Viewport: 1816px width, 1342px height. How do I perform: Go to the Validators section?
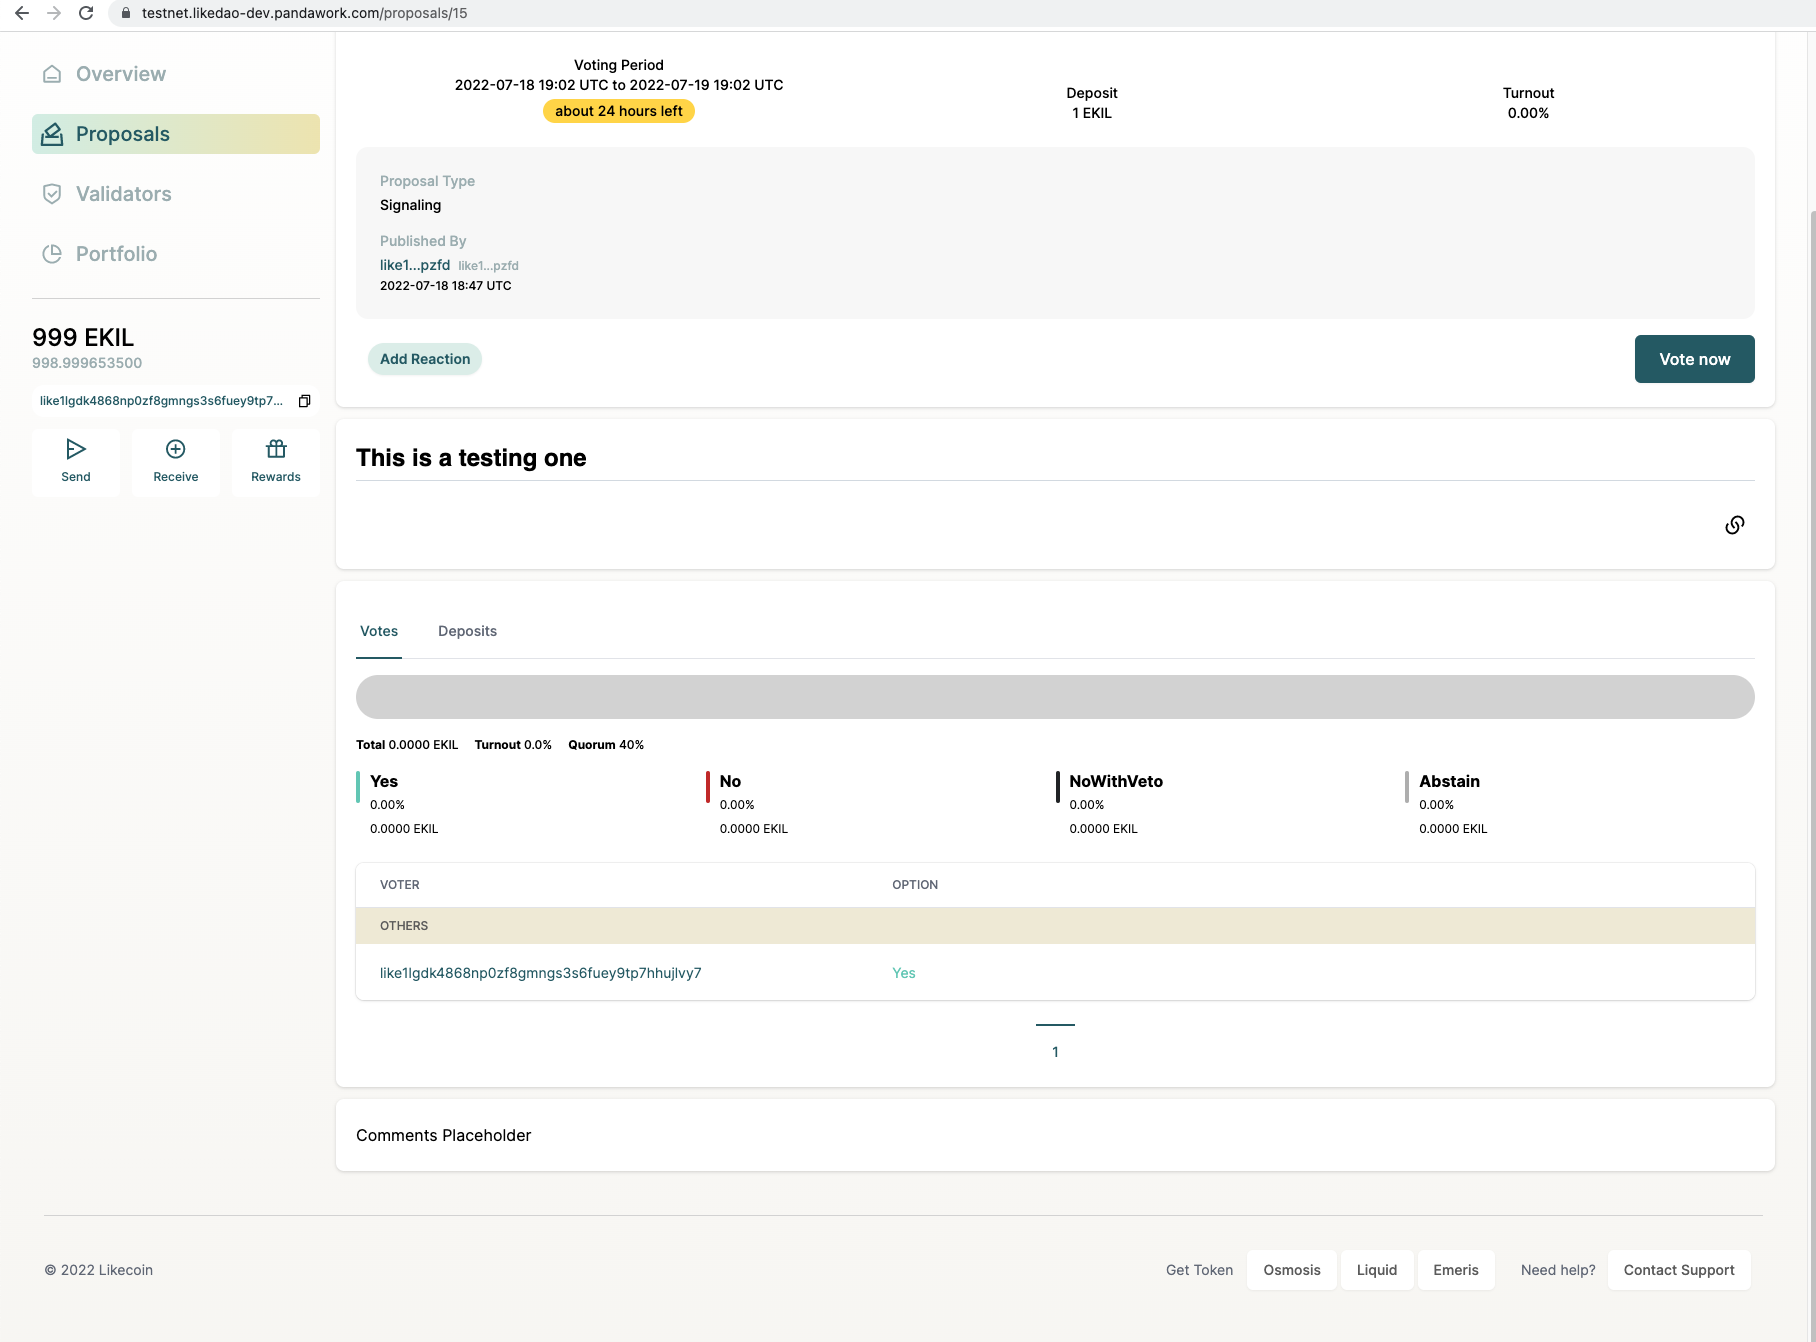[x=124, y=194]
